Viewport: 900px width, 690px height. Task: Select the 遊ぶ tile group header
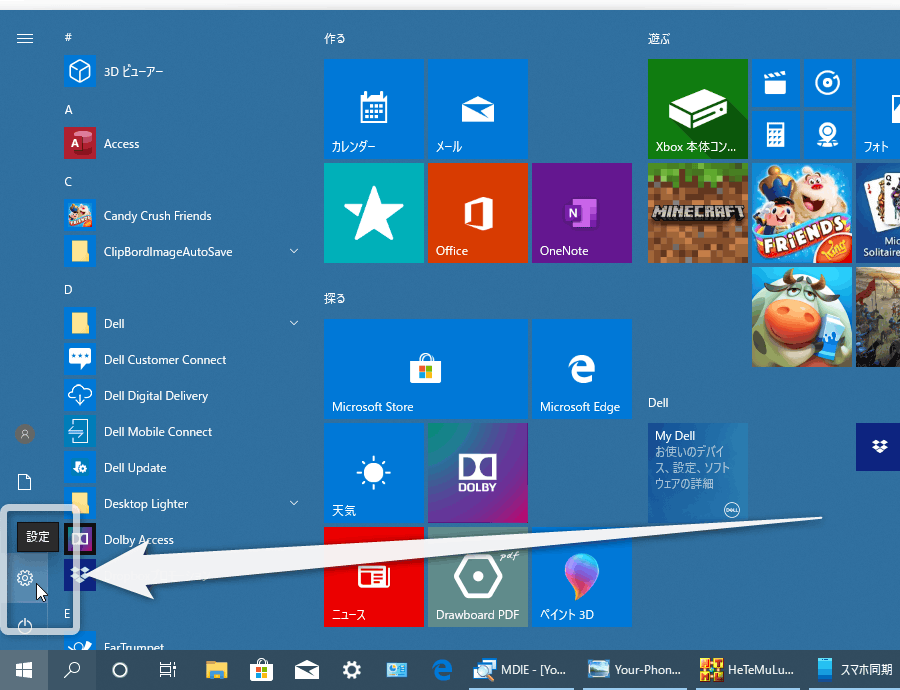659,38
